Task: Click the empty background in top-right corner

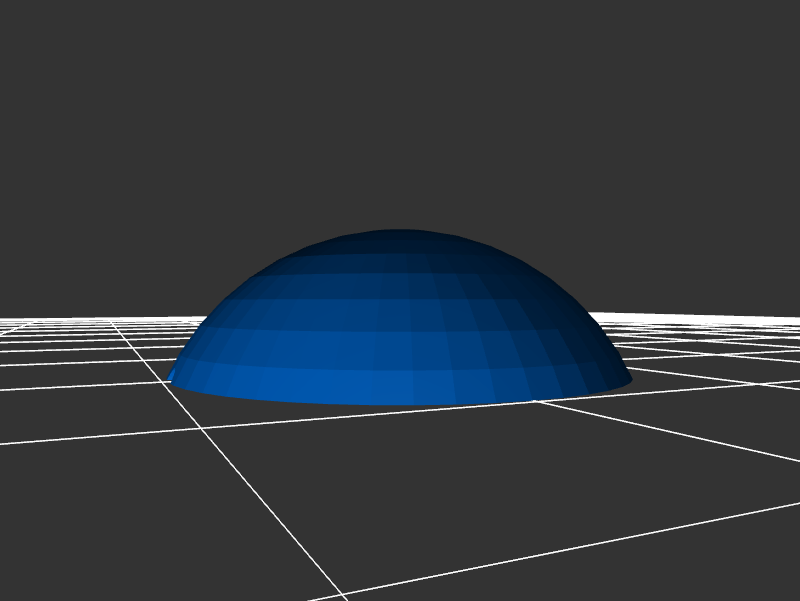Action: 760,40
